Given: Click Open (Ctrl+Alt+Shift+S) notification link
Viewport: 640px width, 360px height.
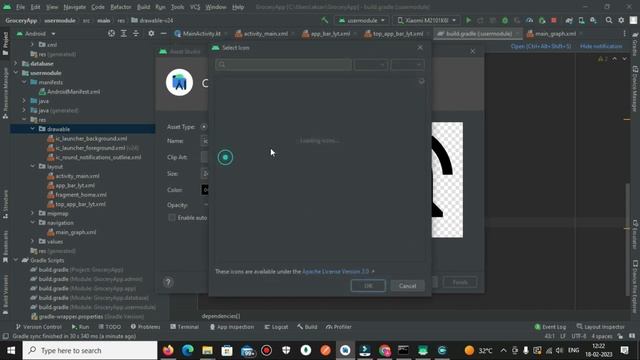Looking at the screenshot, I should [x=541, y=46].
